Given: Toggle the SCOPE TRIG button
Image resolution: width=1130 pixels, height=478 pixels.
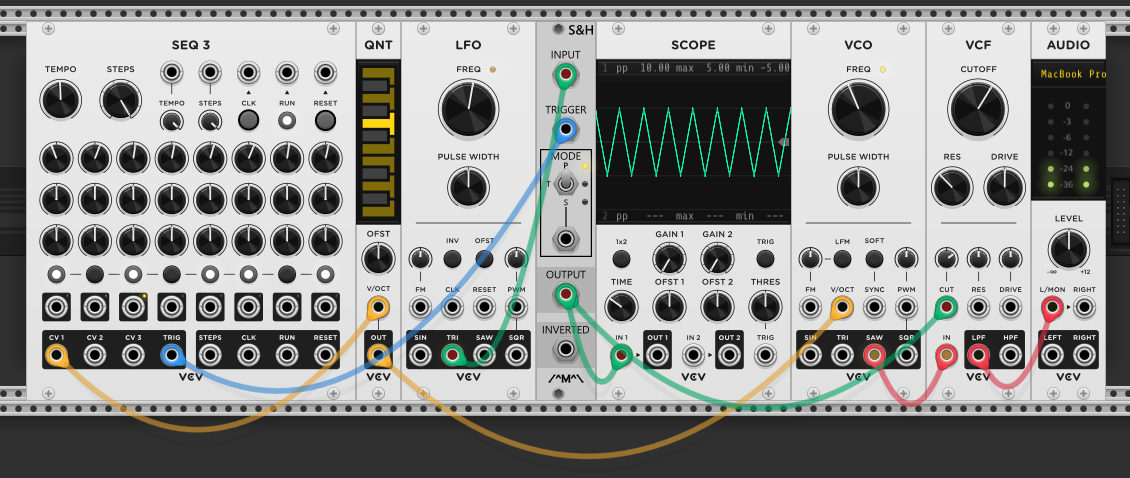Looking at the screenshot, I should (x=765, y=259).
